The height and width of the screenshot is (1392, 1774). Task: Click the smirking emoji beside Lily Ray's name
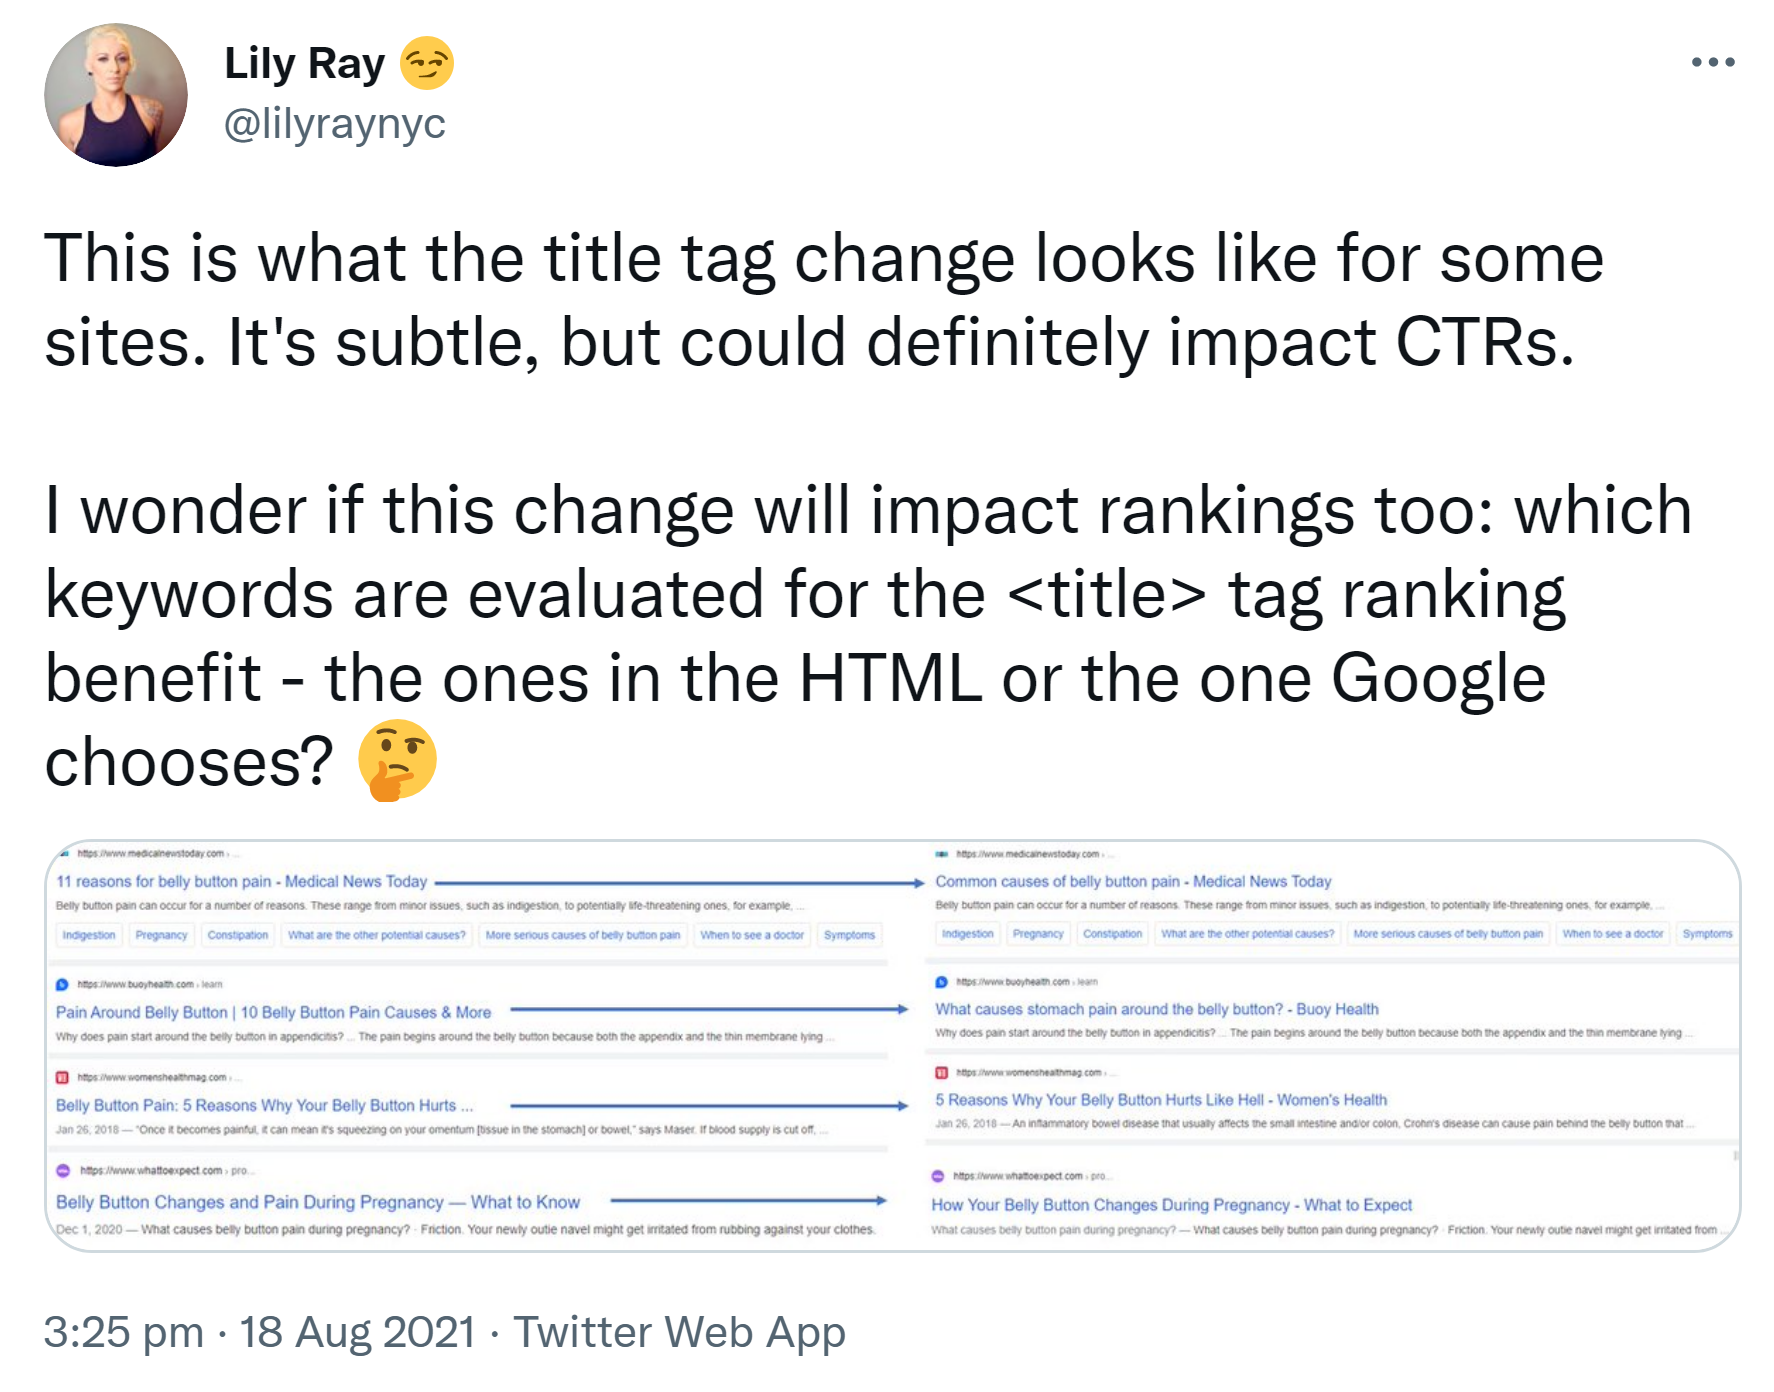[x=427, y=63]
